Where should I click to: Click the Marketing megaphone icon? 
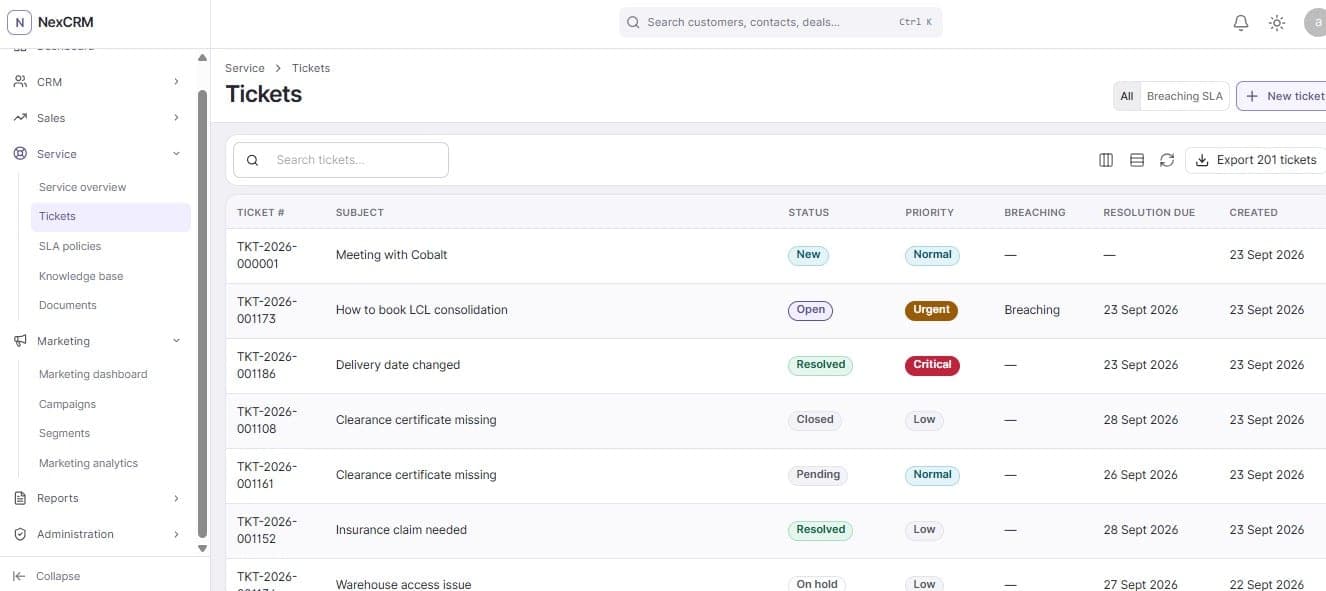click(x=20, y=341)
